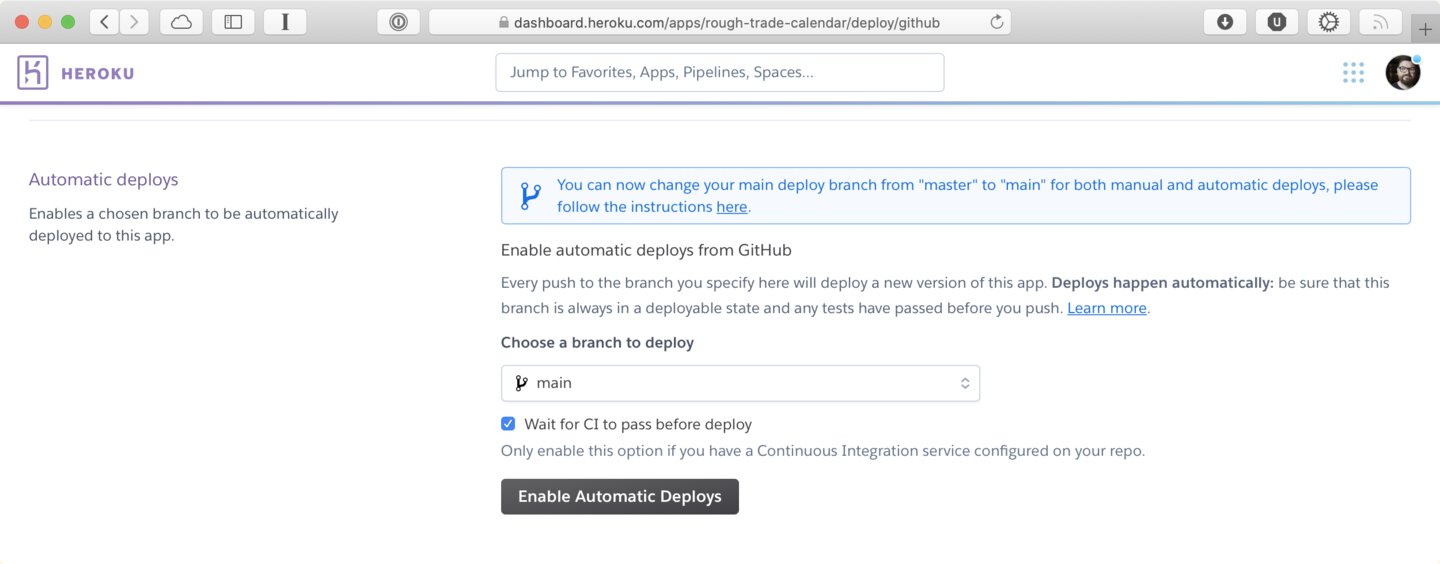1440x564 pixels.
Task: Click the Heroku logo icon
Action: point(33,73)
